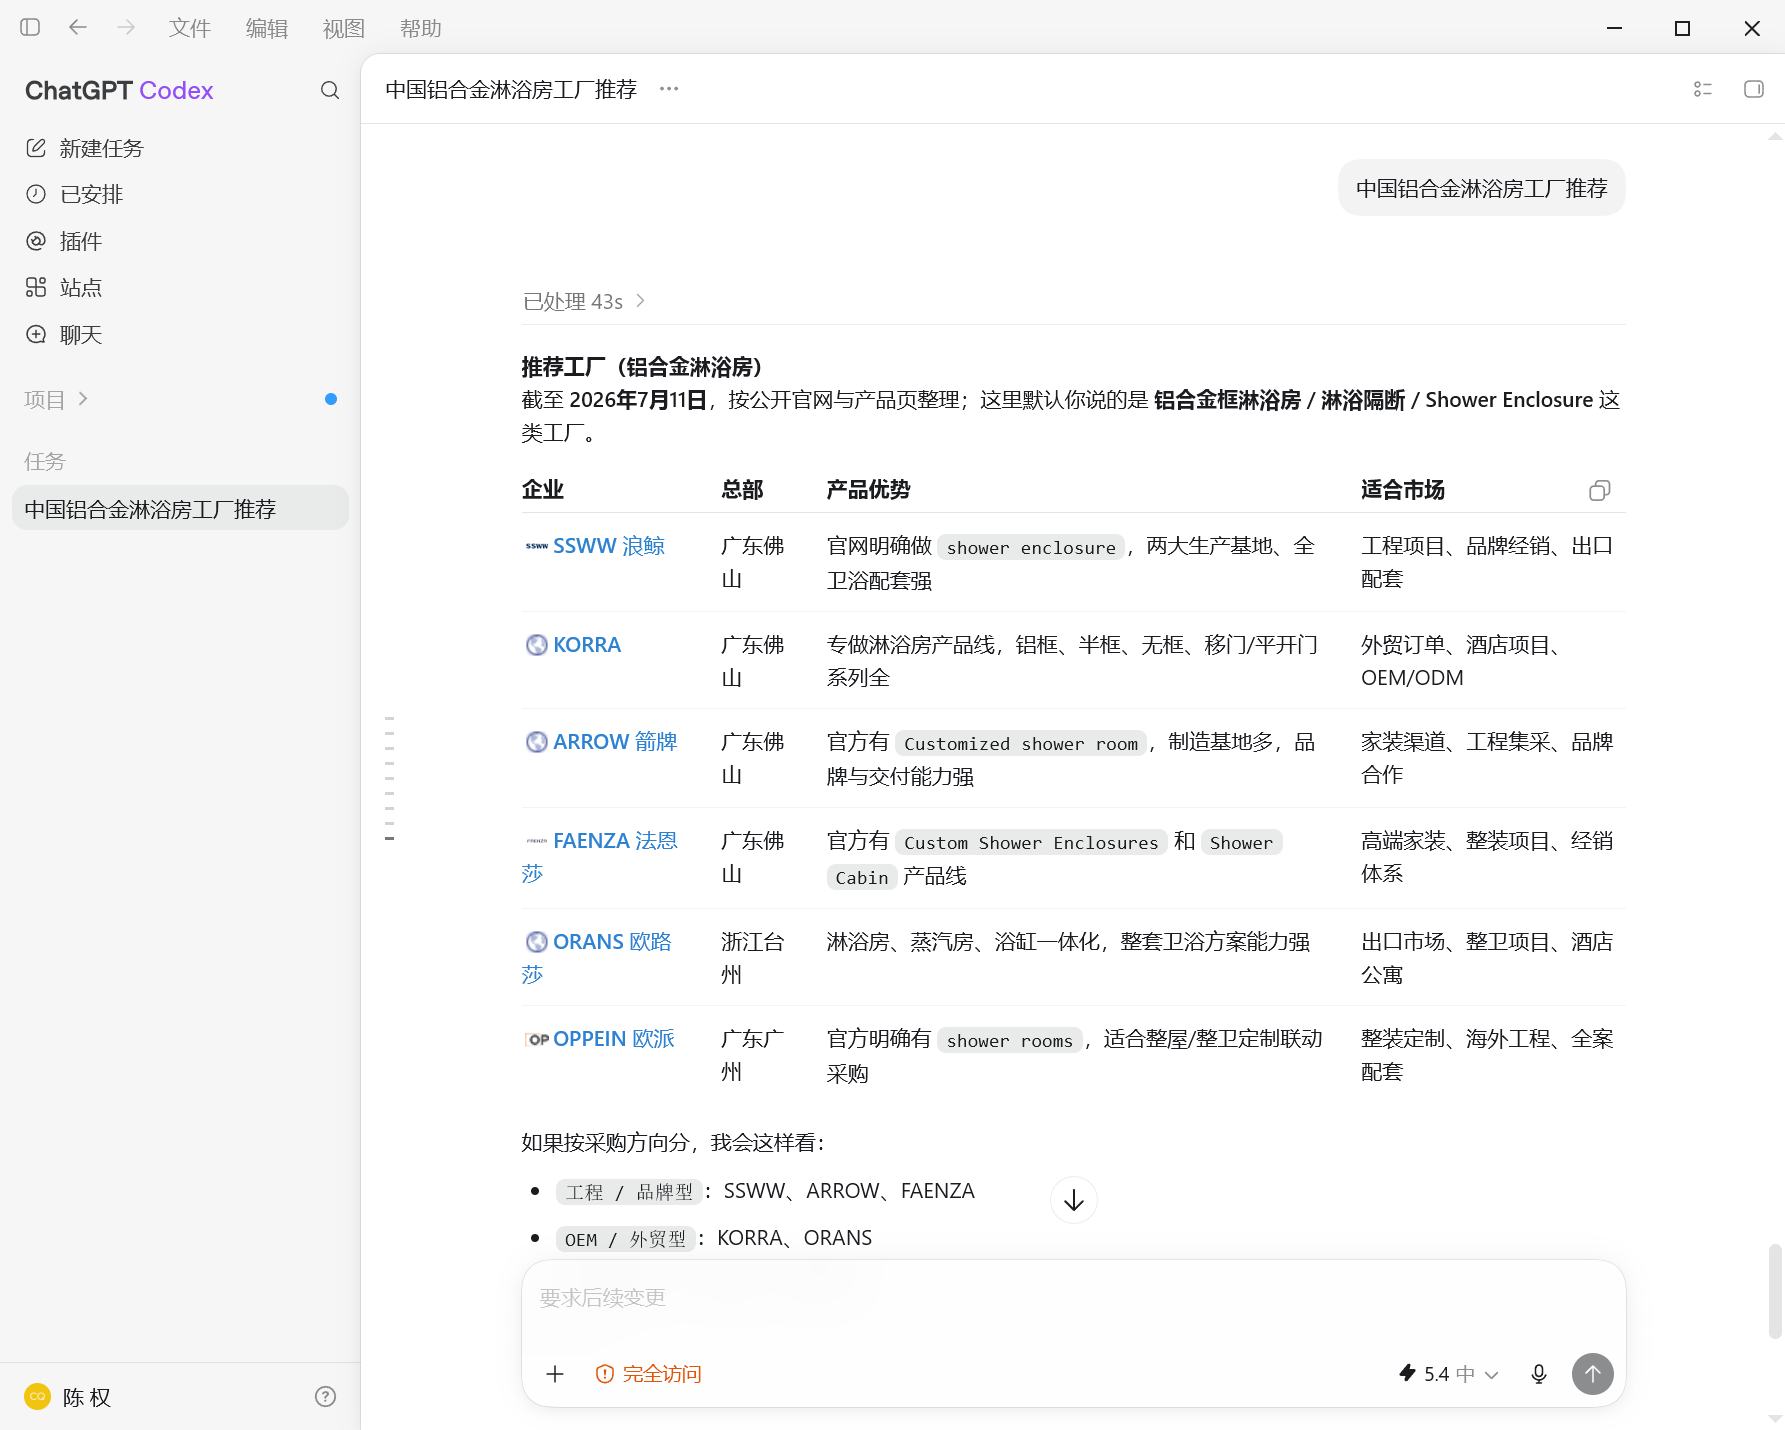Click the OEM / 外贸型 tag
Viewport: 1785px width, 1430px height.
pos(625,1239)
